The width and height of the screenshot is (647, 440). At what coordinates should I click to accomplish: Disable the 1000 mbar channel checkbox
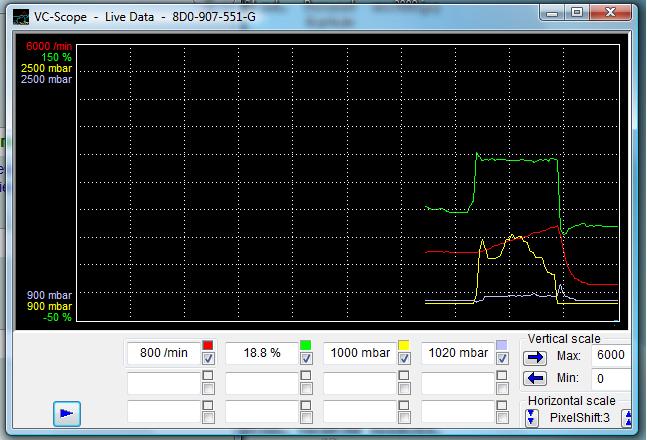[404, 359]
